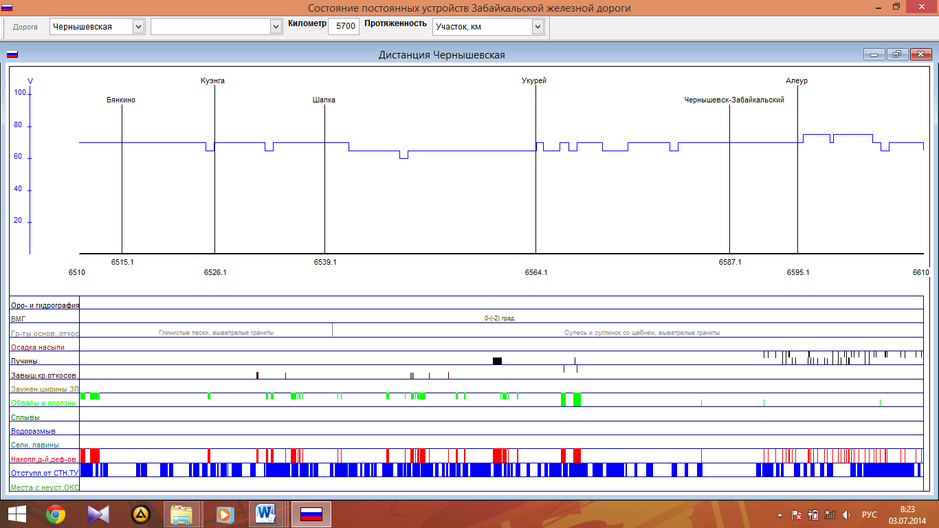Click the 'Сели, лавины' row label
The image size is (939, 528).
pyautogui.click(x=34, y=444)
